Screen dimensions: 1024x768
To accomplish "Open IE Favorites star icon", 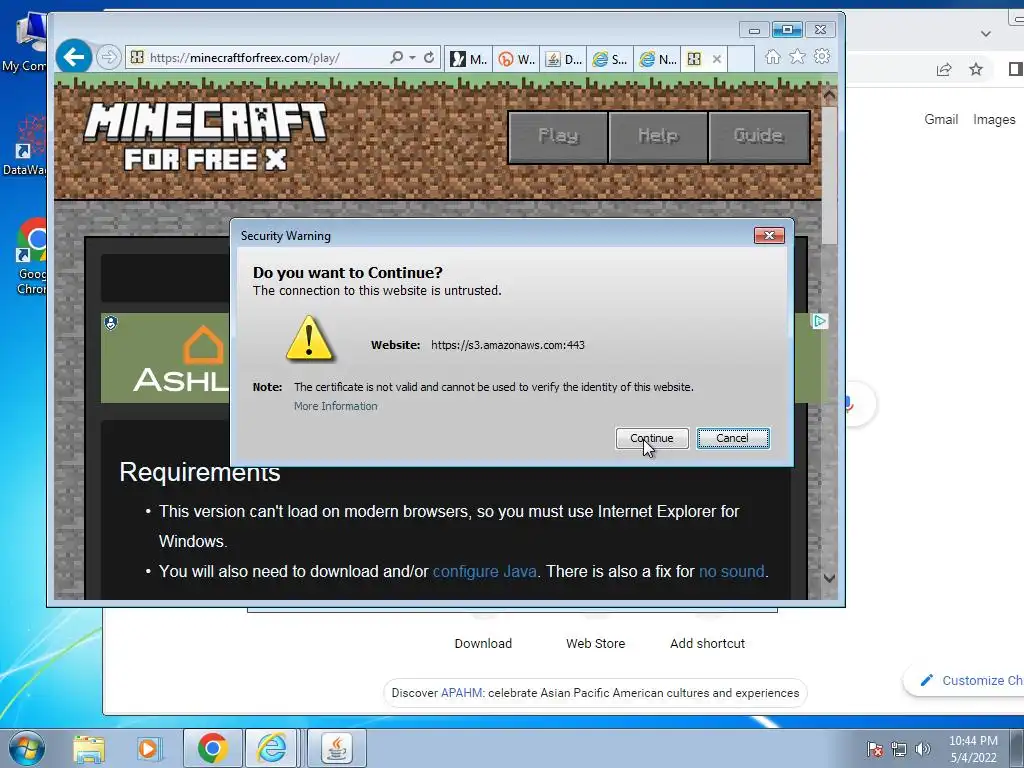I will (x=797, y=57).
